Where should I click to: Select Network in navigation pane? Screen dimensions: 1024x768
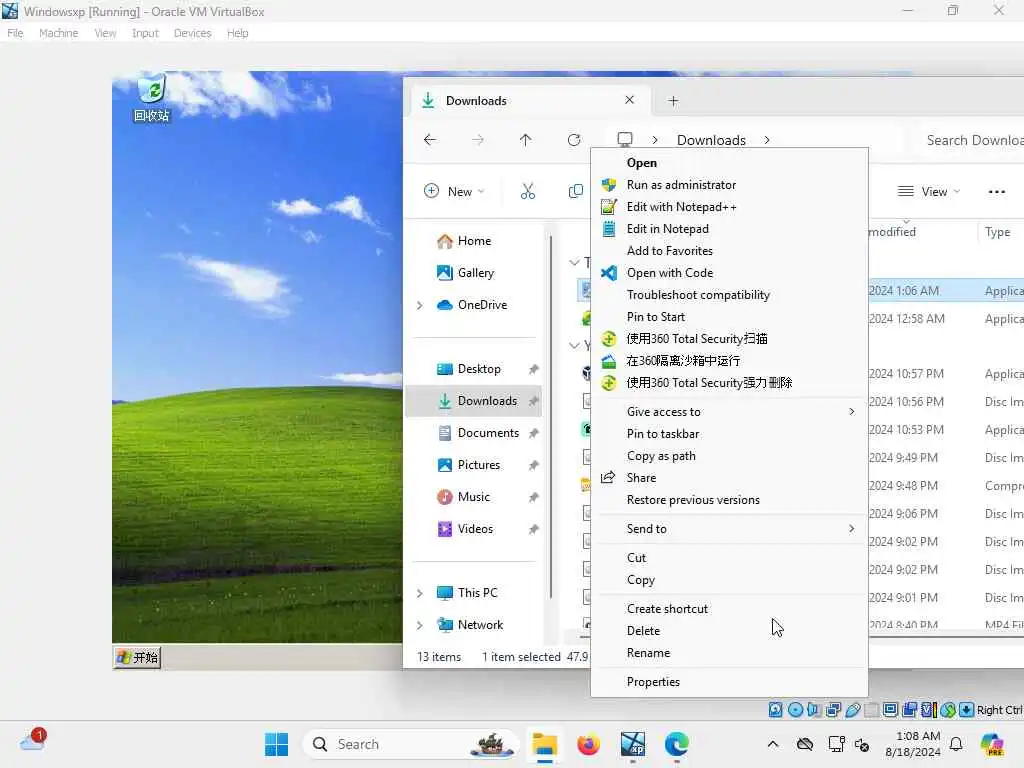[x=480, y=625]
